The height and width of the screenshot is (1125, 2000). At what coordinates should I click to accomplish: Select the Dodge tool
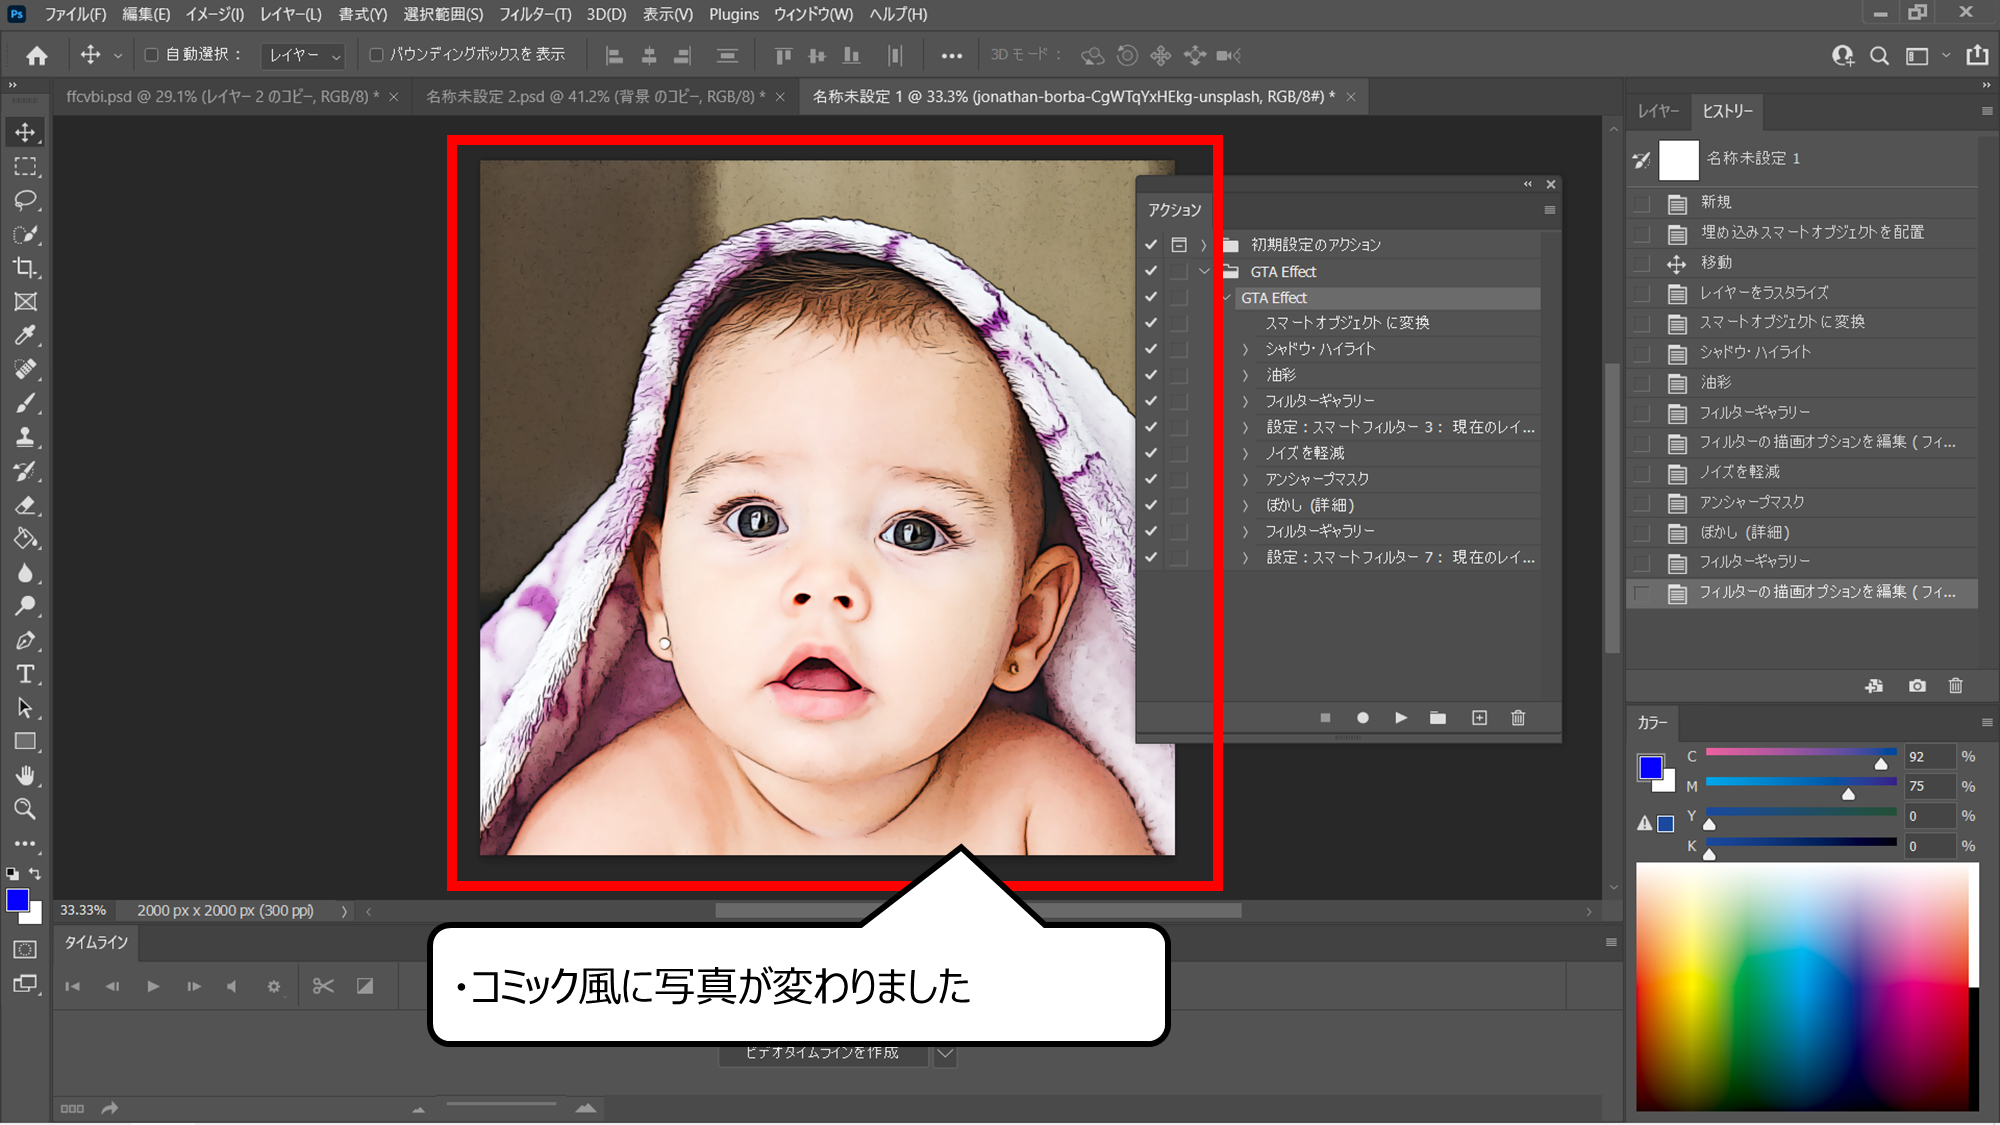click(25, 606)
